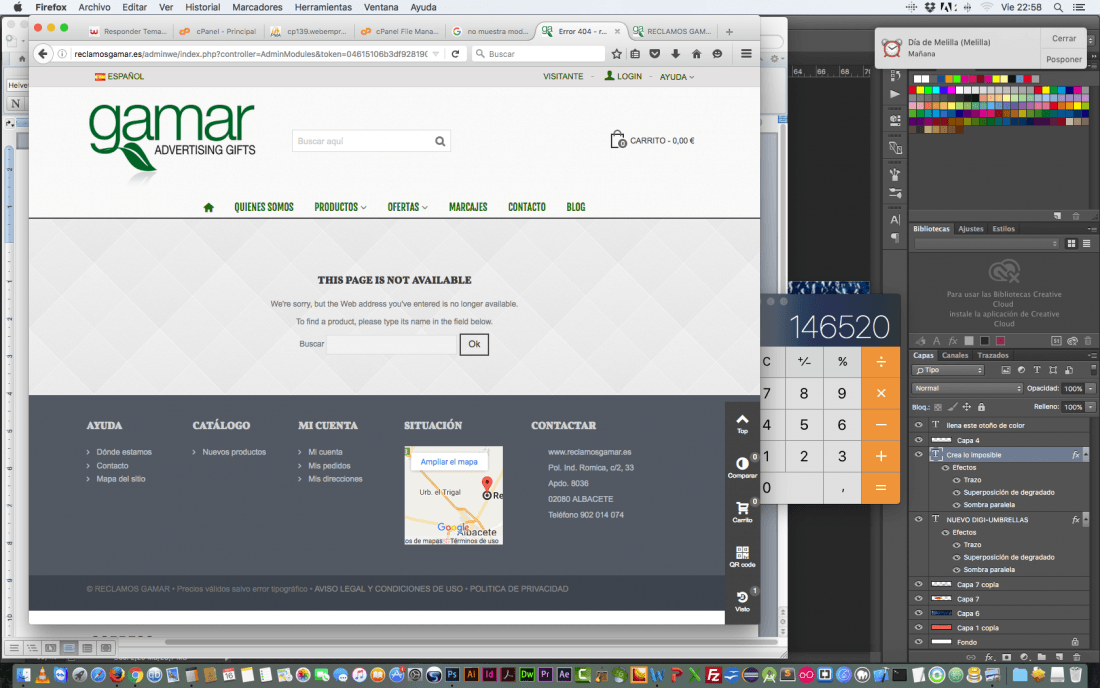This screenshot has width=1100, height=688.
Task: Open the Herramientas menu
Action: pos(323,7)
